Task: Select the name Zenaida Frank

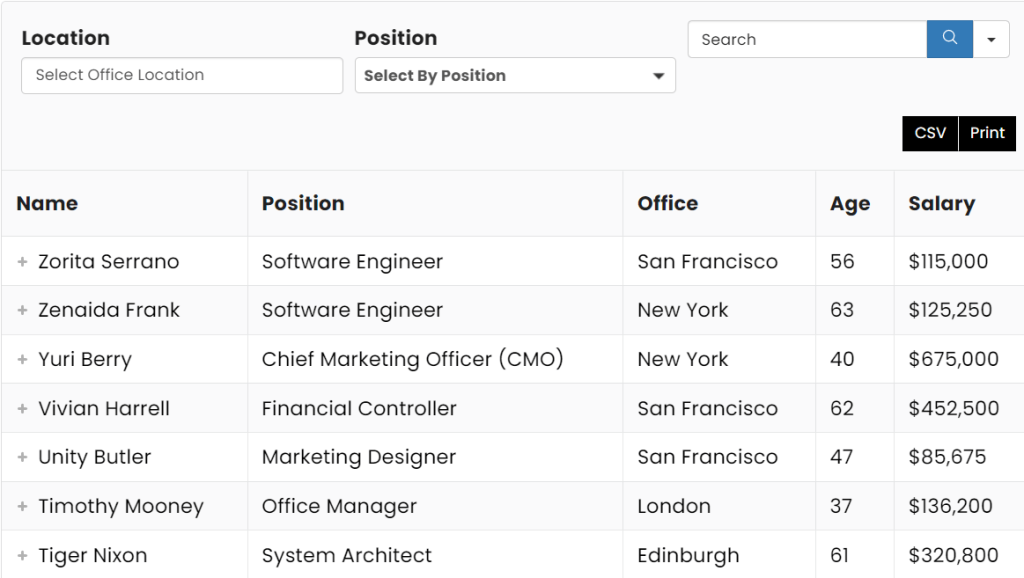Action: pyautogui.click(x=108, y=310)
